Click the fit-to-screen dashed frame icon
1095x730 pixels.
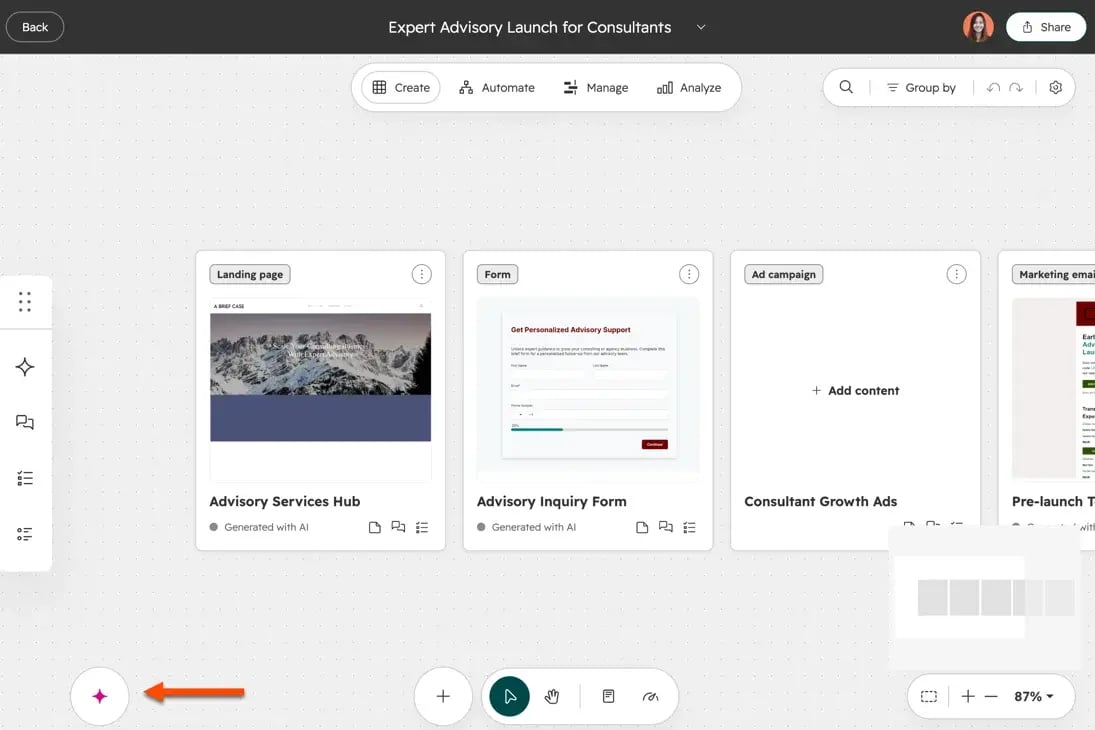[x=929, y=696]
